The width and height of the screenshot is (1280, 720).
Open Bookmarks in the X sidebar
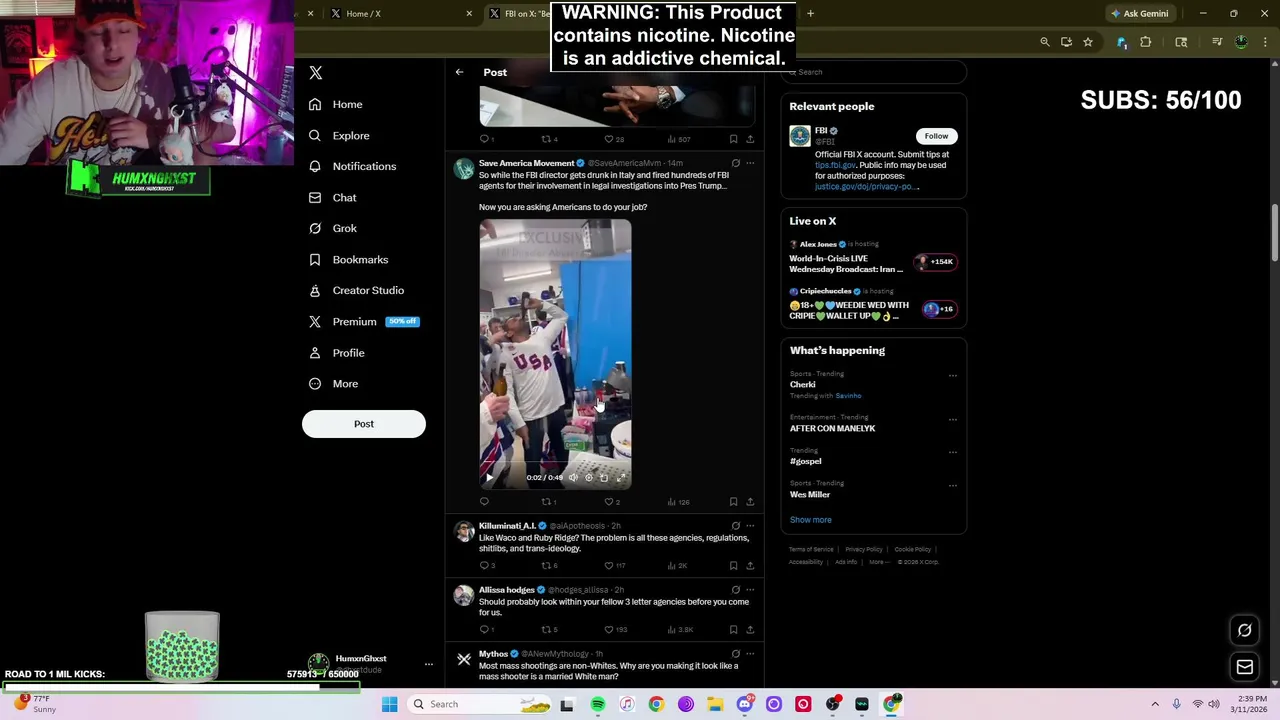(x=349, y=259)
